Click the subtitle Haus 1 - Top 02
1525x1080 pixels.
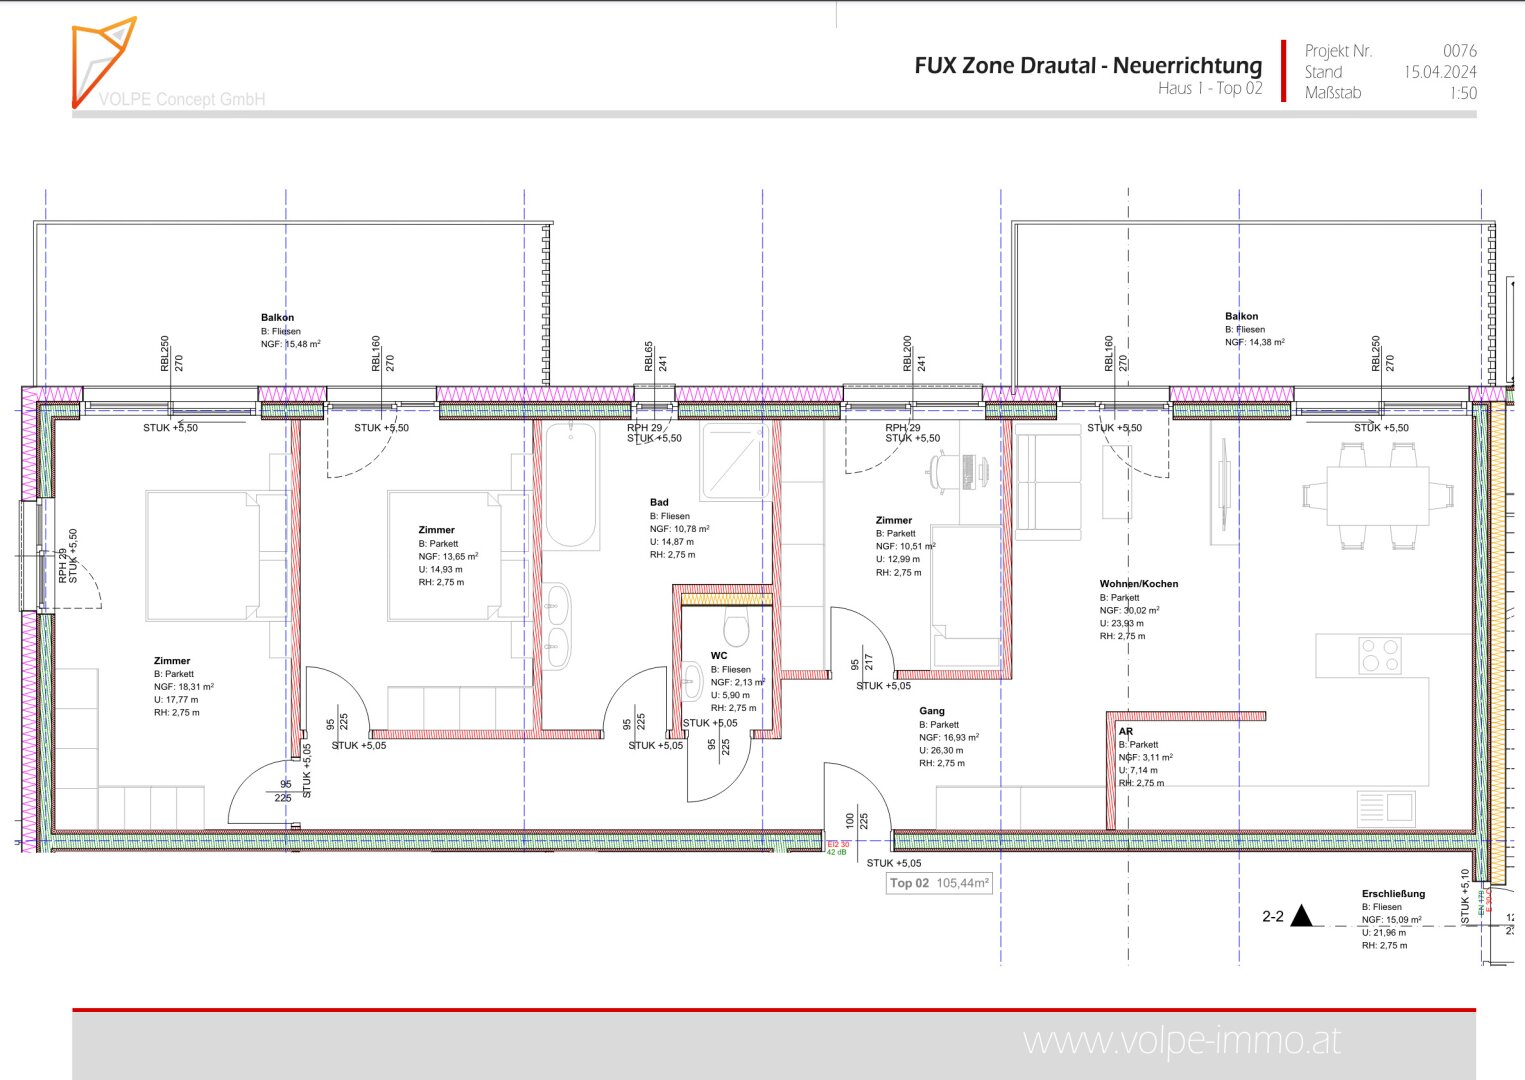coord(1210,88)
